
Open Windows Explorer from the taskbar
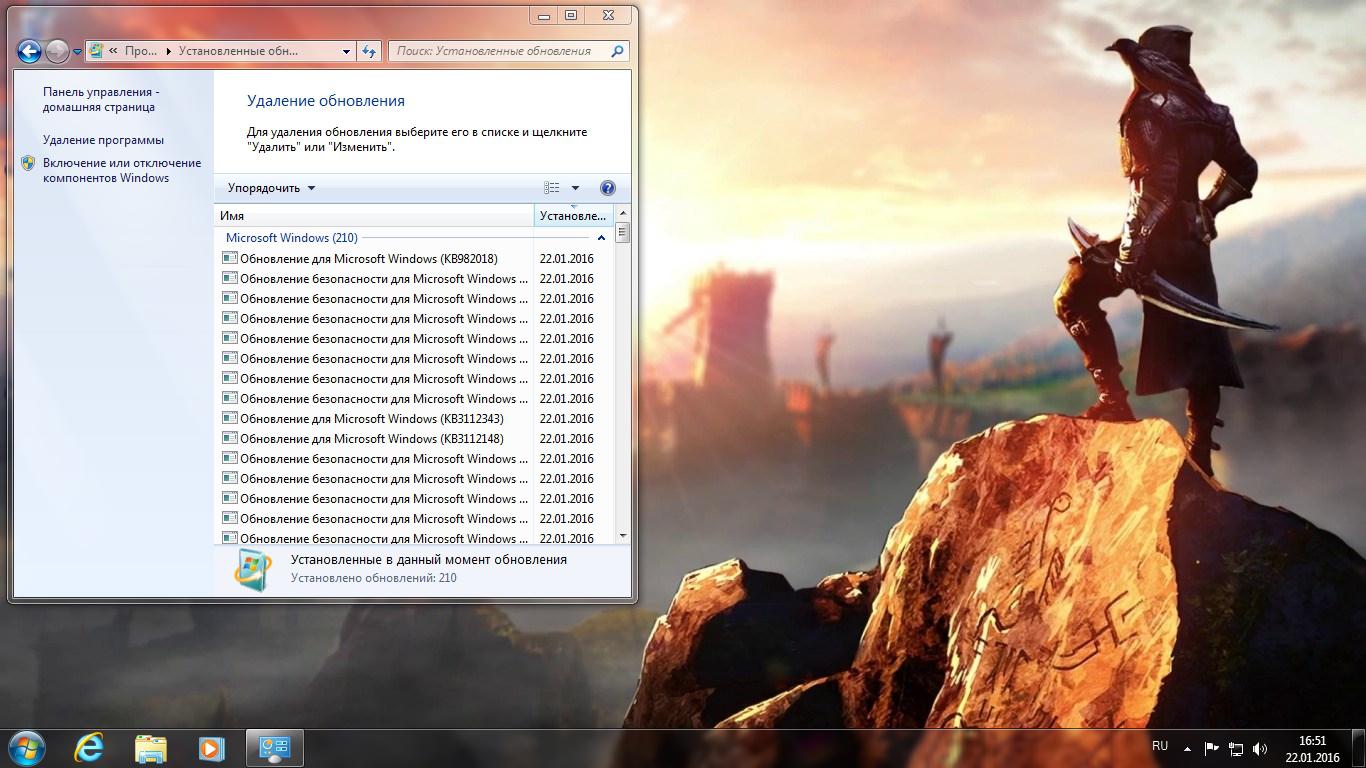click(150, 748)
